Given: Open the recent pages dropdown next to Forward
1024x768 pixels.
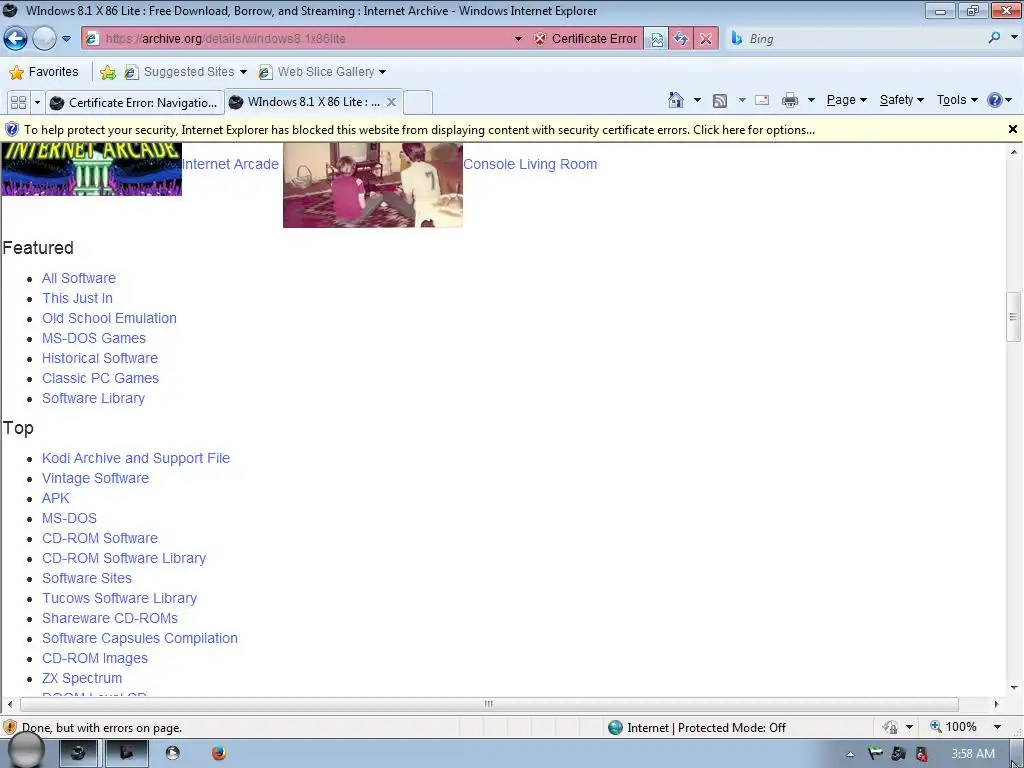Looking at the screenshot, I should (66, 39).
